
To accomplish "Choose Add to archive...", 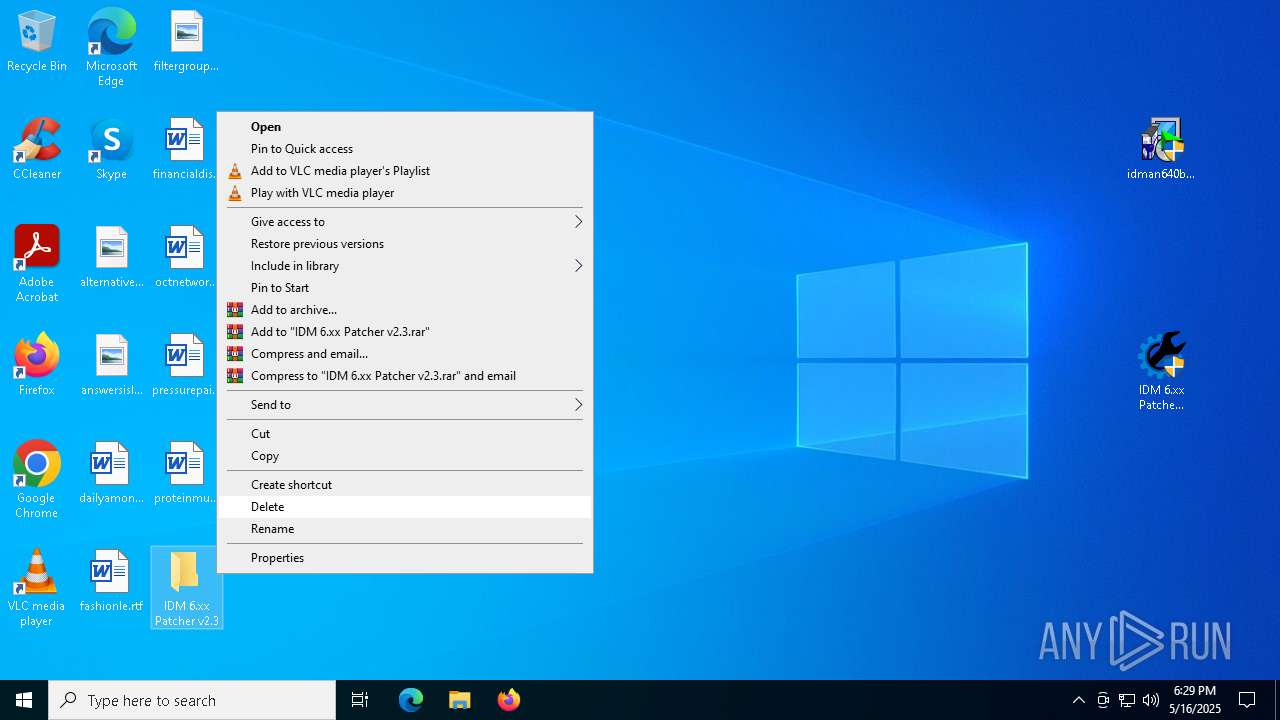I will coord(405,310).
